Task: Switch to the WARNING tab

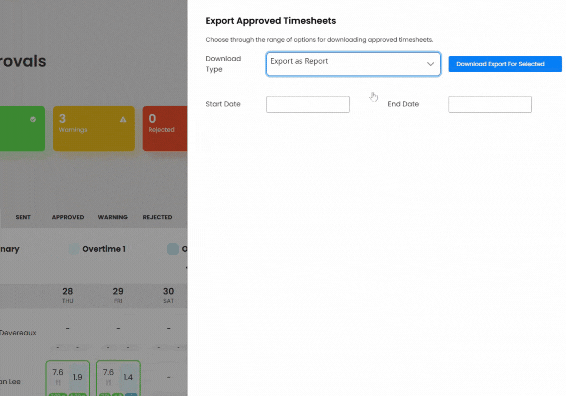Action: (x=113, y=217)
